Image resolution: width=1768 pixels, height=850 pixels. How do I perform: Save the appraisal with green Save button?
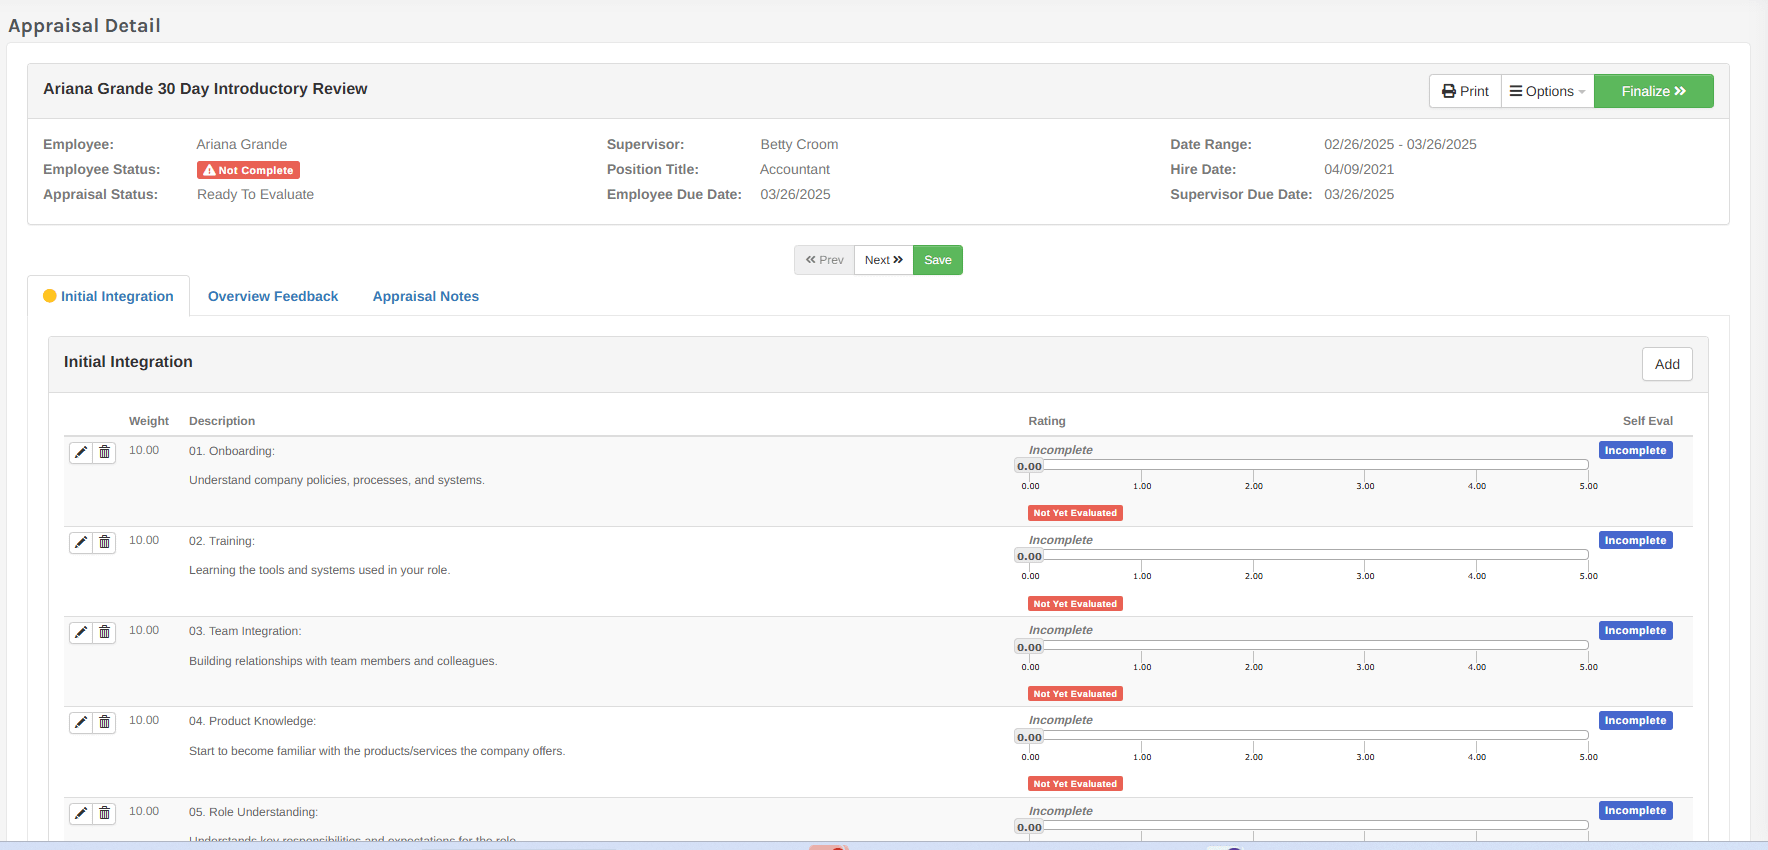[x=937, y=260]
